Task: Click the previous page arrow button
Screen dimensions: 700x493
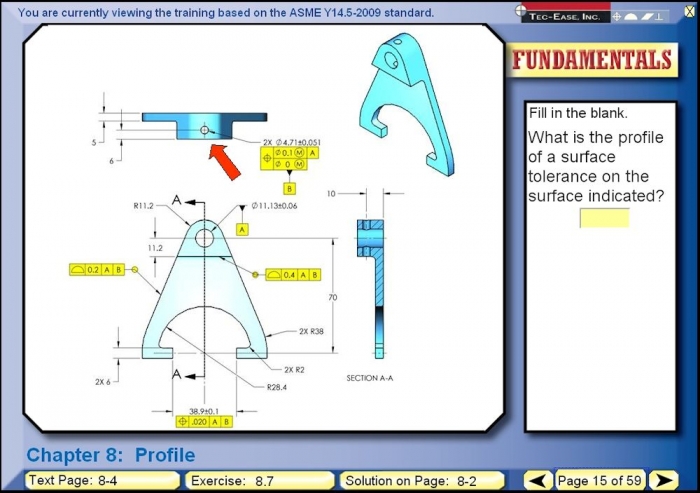Action: click(x=538, y=481)
